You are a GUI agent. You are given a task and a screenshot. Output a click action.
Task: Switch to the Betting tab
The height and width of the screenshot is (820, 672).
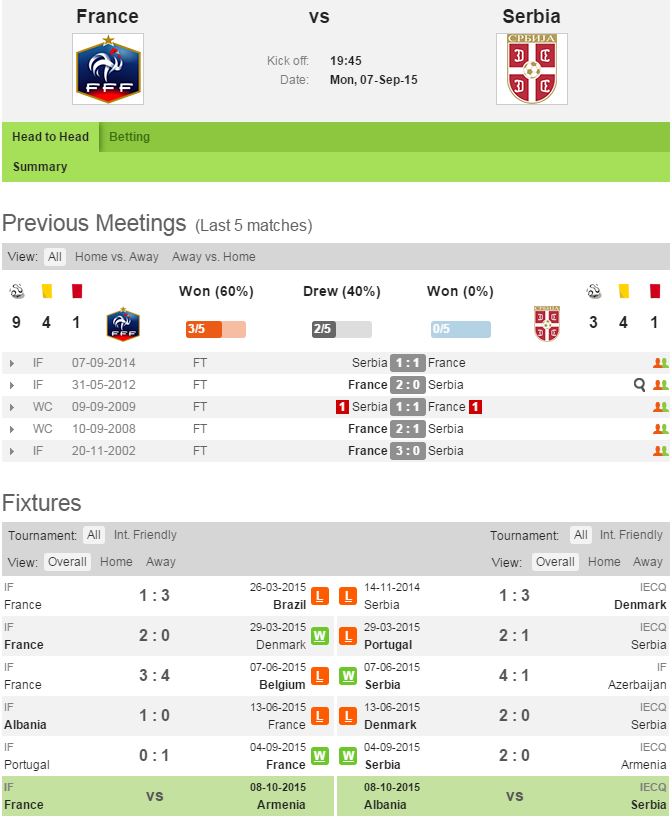129,137
